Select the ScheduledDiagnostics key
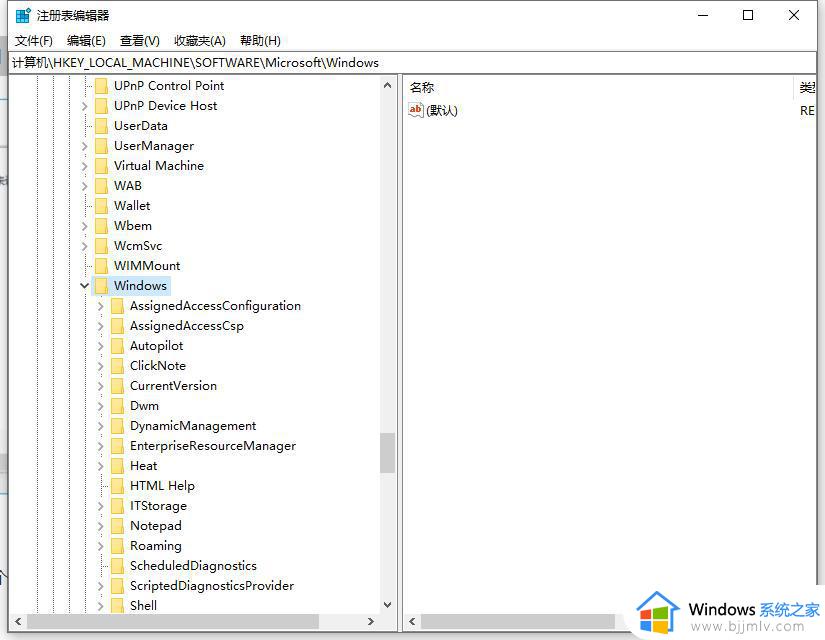The height and width of the screenshot is (640, 825). [x=193, y=566]
